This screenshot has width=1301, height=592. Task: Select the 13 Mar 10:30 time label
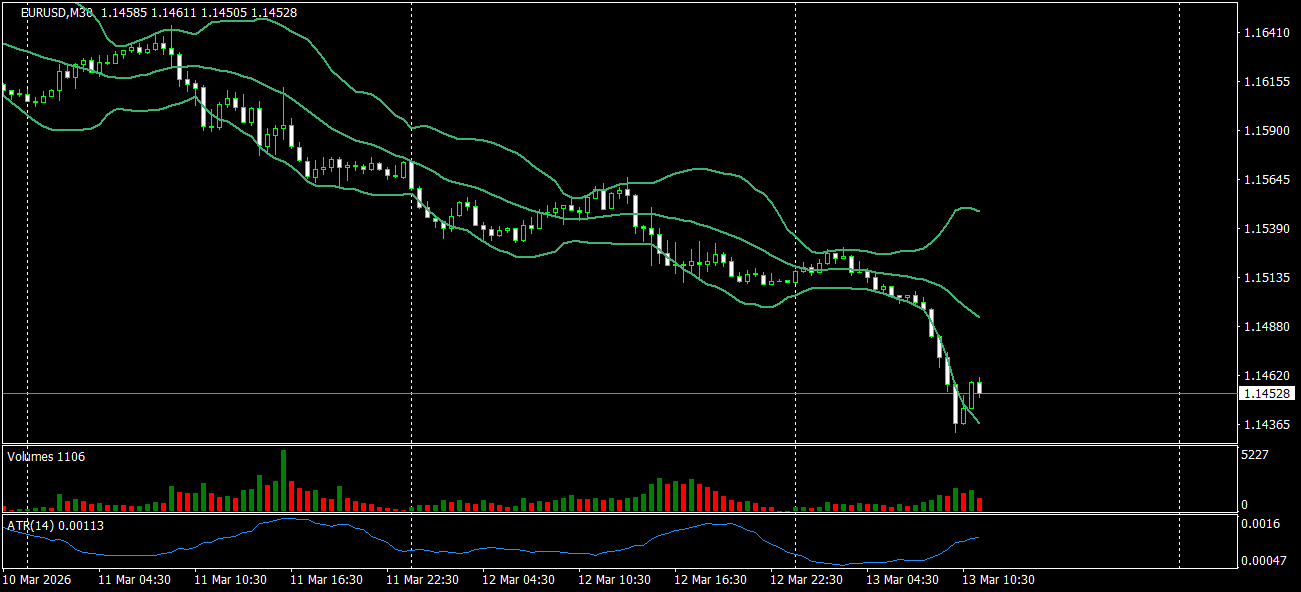(x=998, y=580)
